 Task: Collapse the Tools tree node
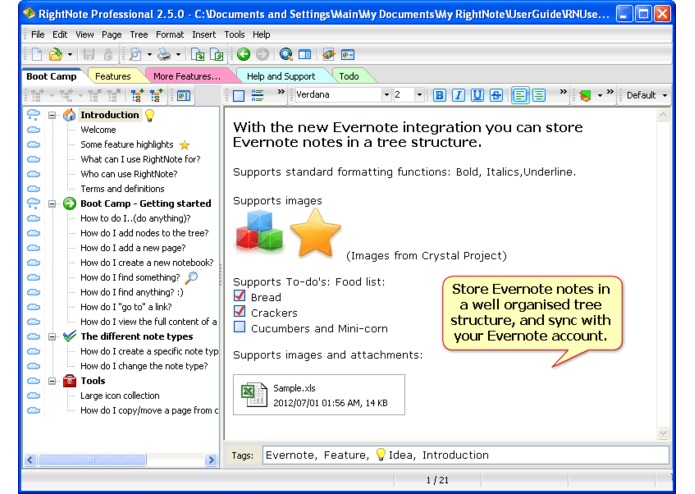tap(52, 381)
